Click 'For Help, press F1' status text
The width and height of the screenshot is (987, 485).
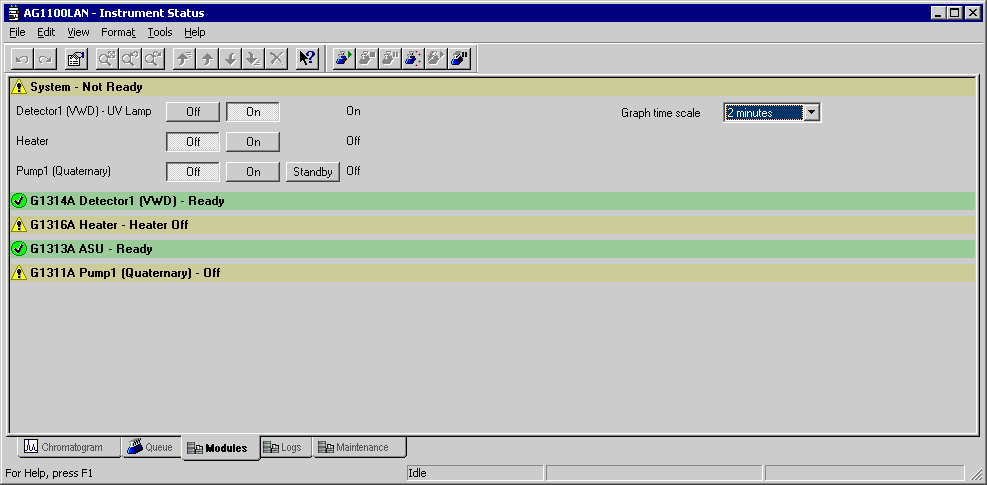(x=49, y=473)
